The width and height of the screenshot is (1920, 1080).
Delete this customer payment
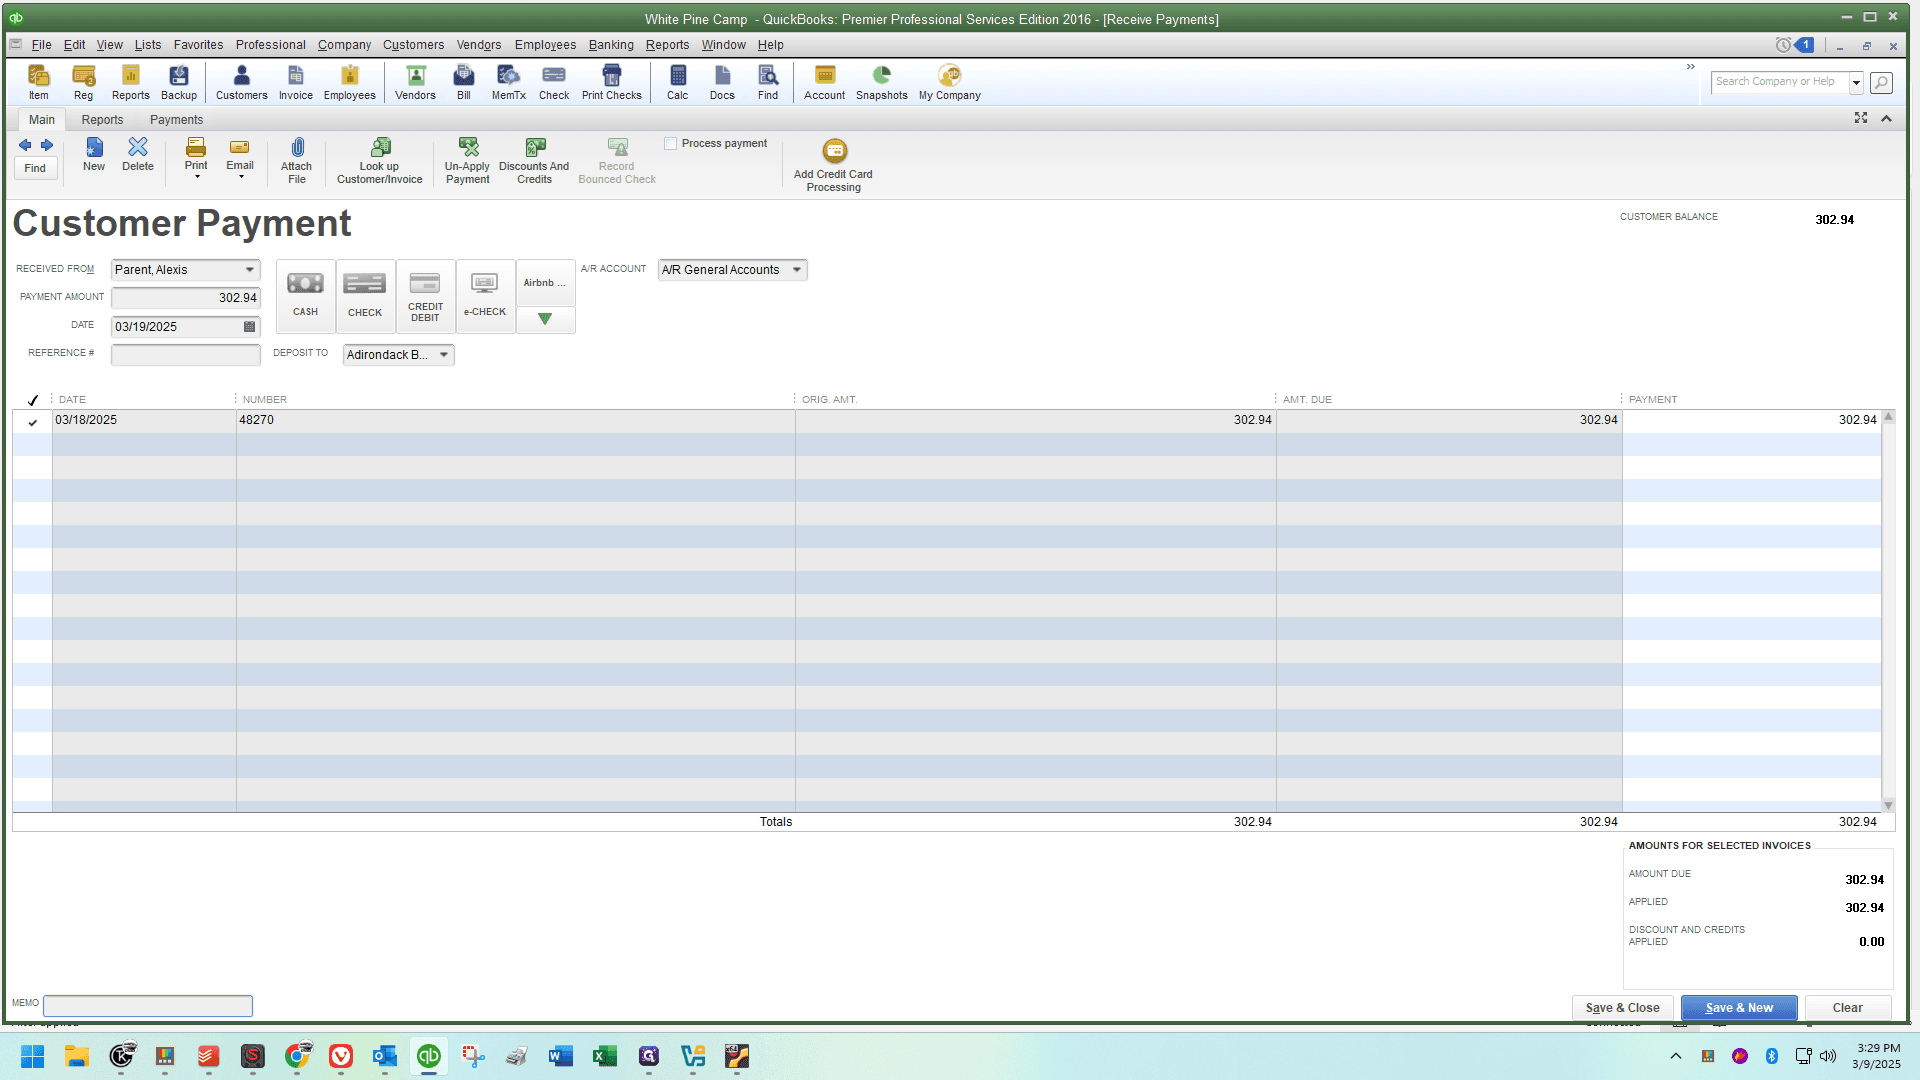click(138, 155)
